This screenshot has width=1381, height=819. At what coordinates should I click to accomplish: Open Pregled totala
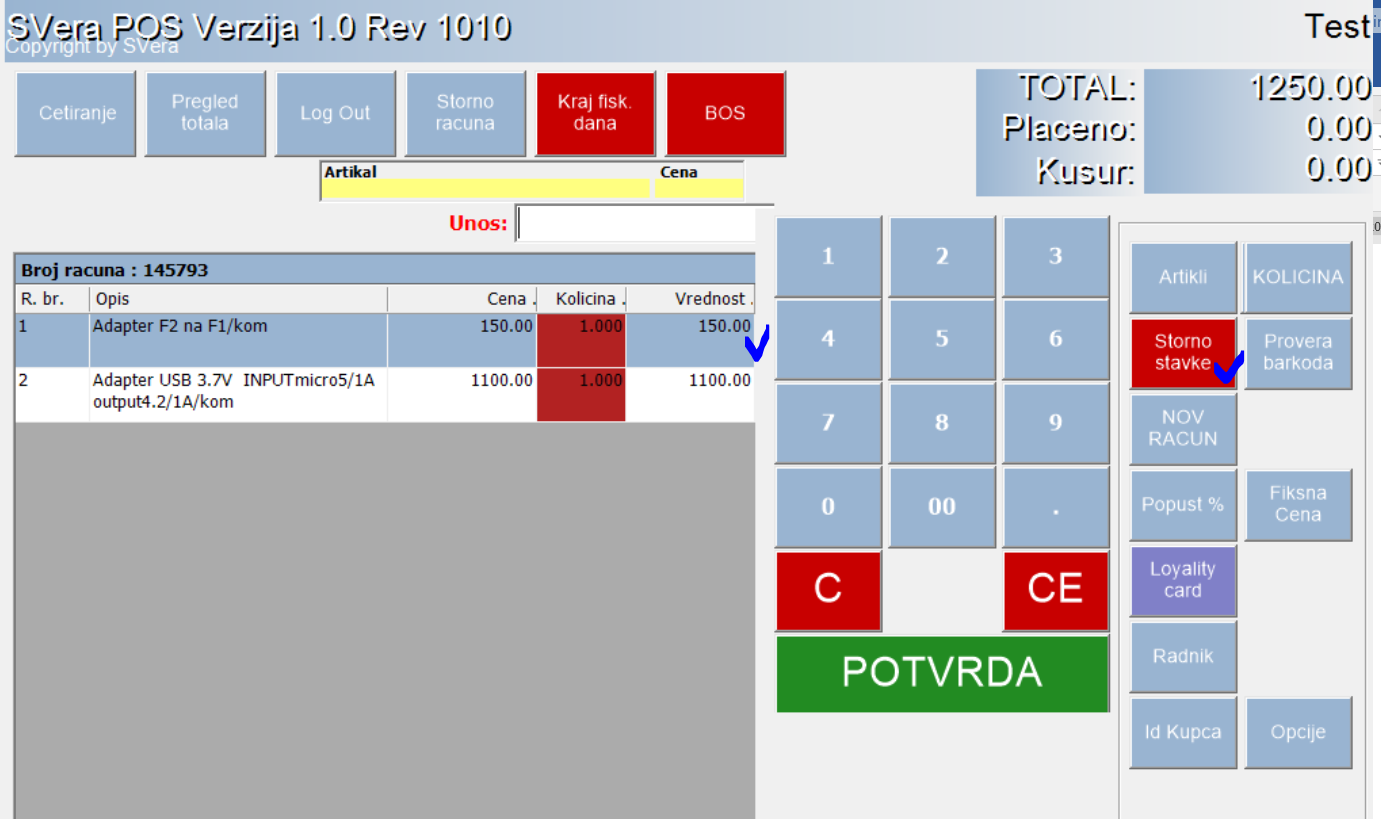(205, 113)
